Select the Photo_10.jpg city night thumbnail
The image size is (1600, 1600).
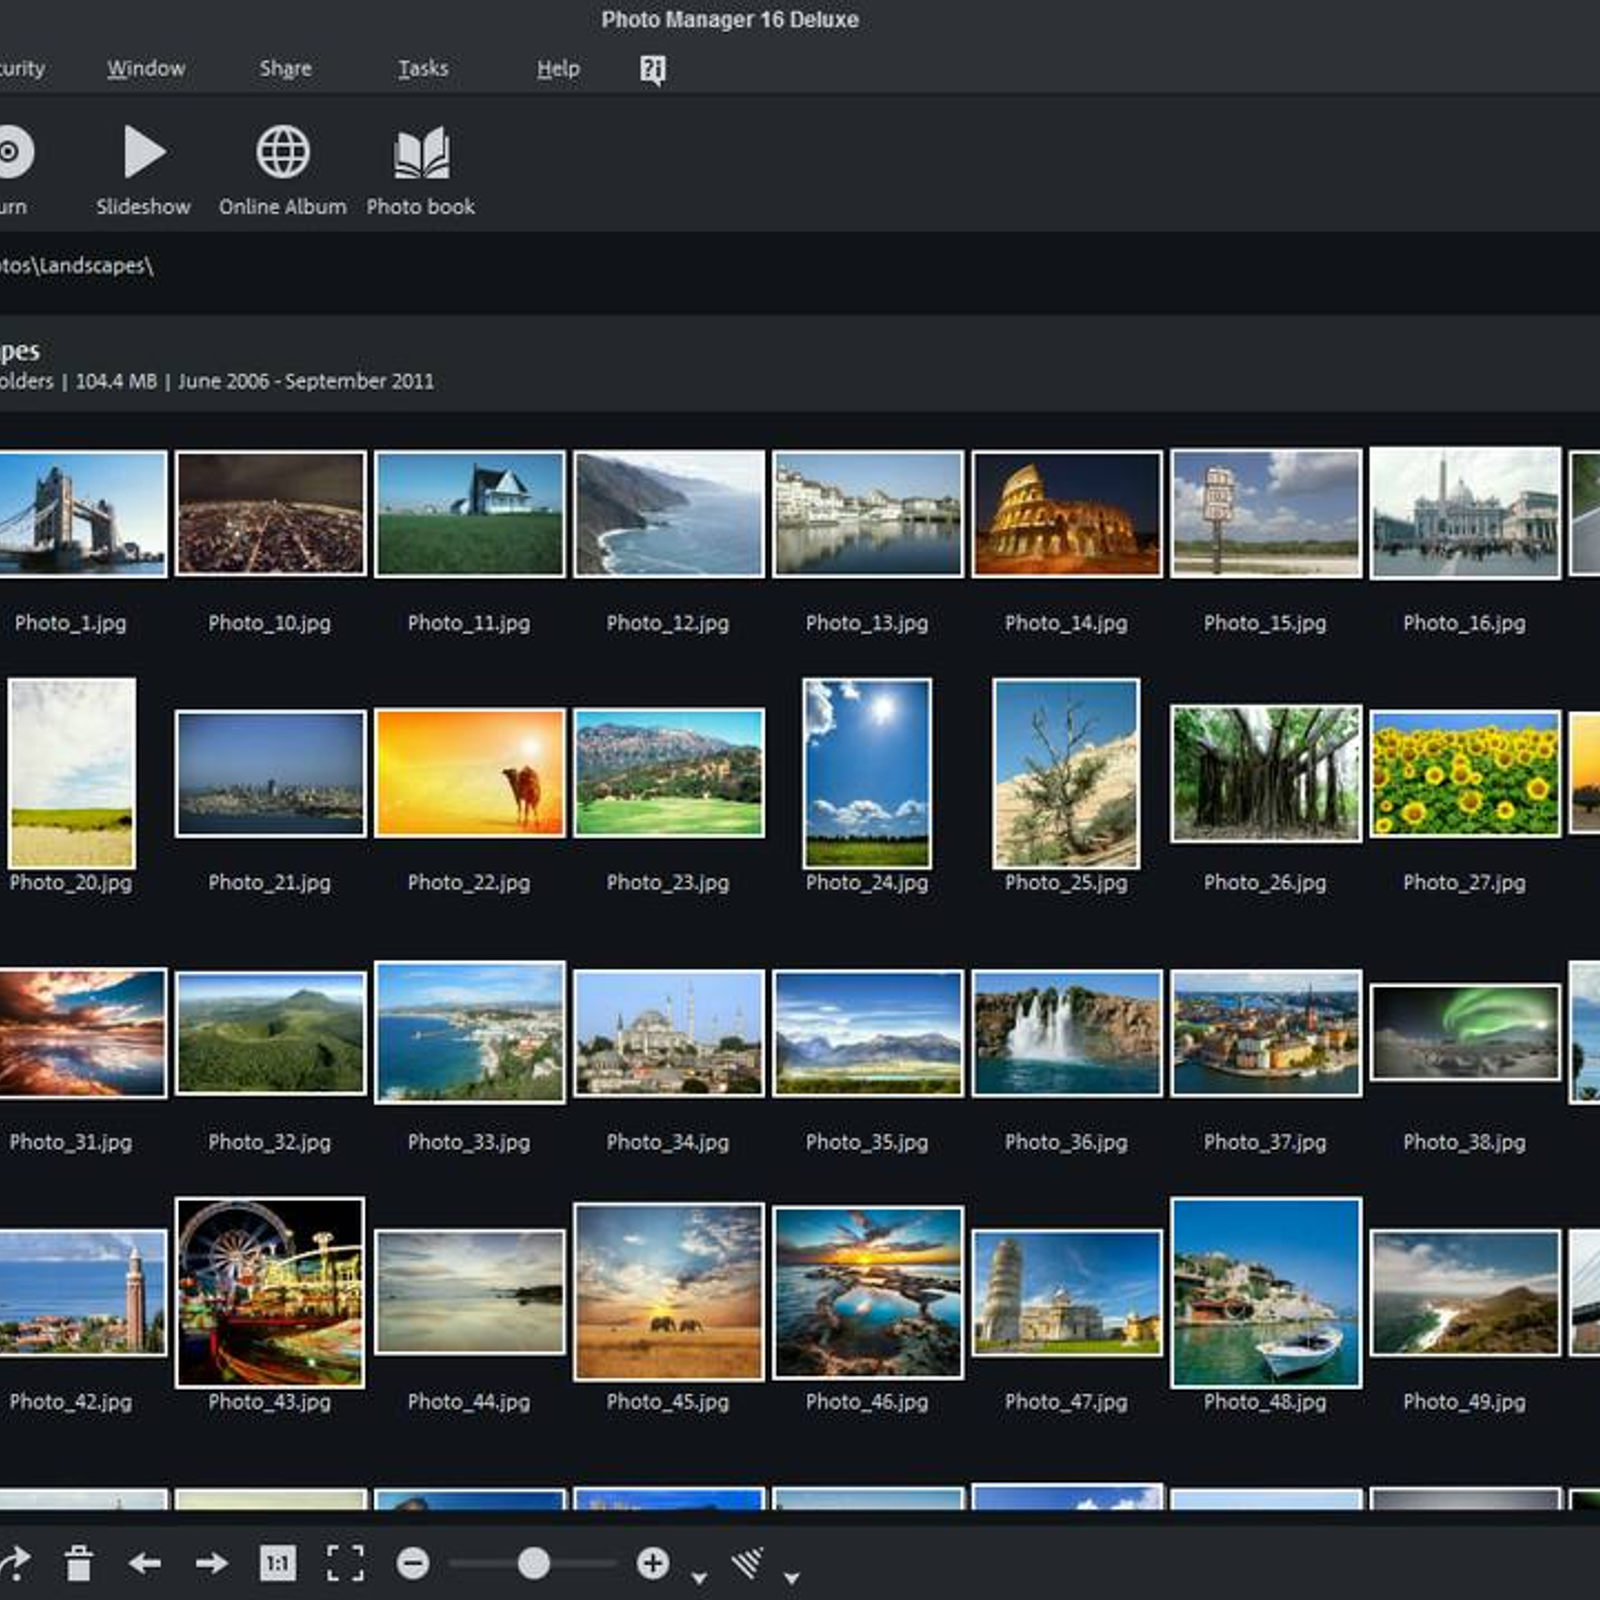[271, 513]
